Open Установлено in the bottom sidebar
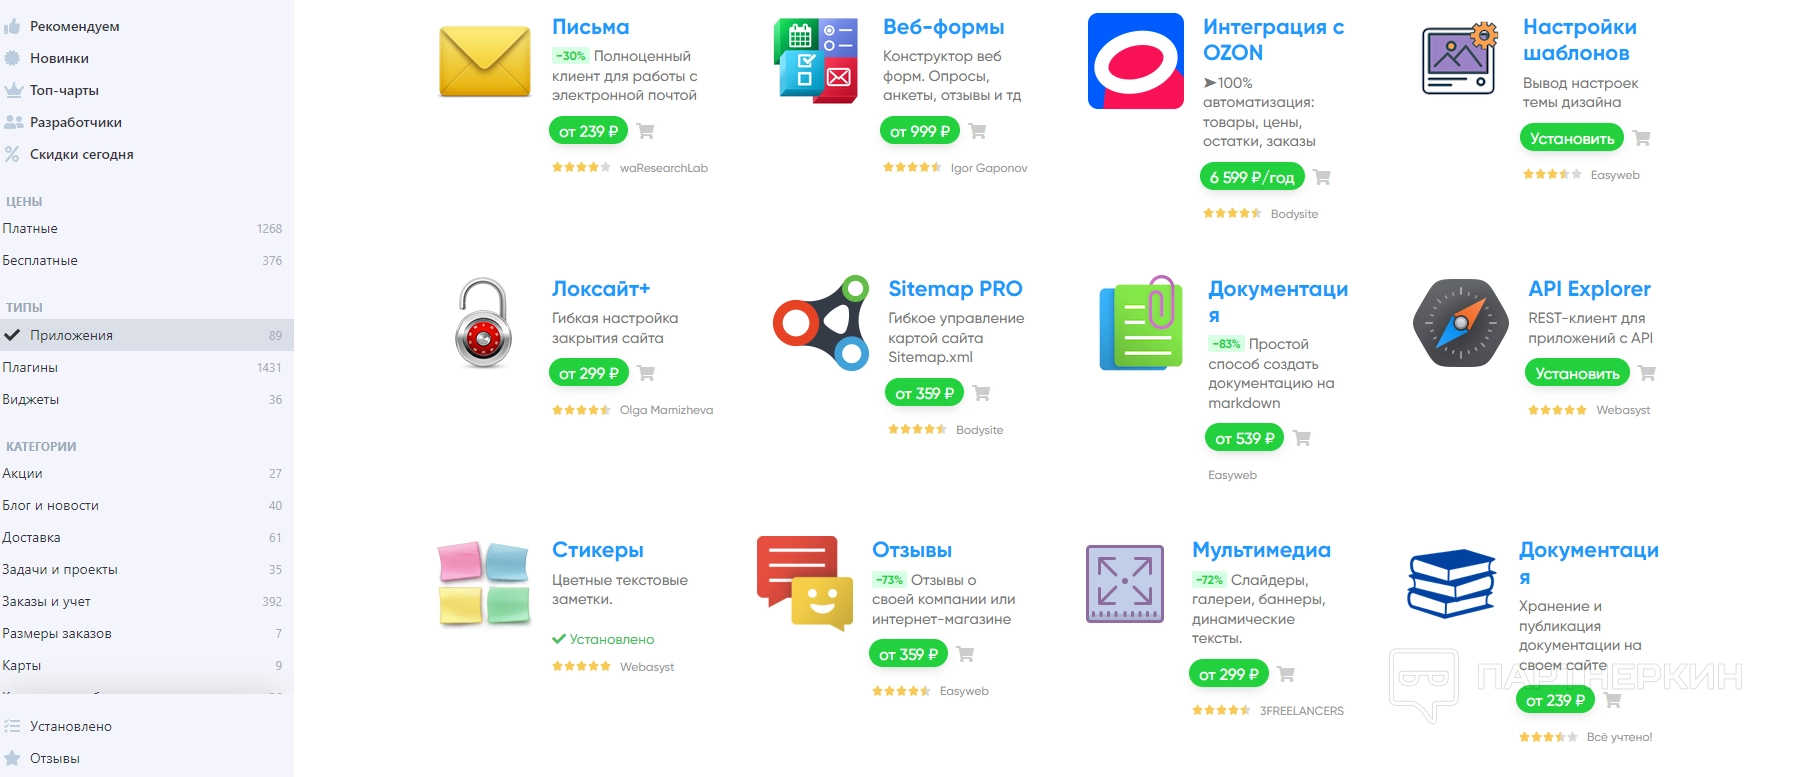The image size is (1795, 777). pos(70,726)
